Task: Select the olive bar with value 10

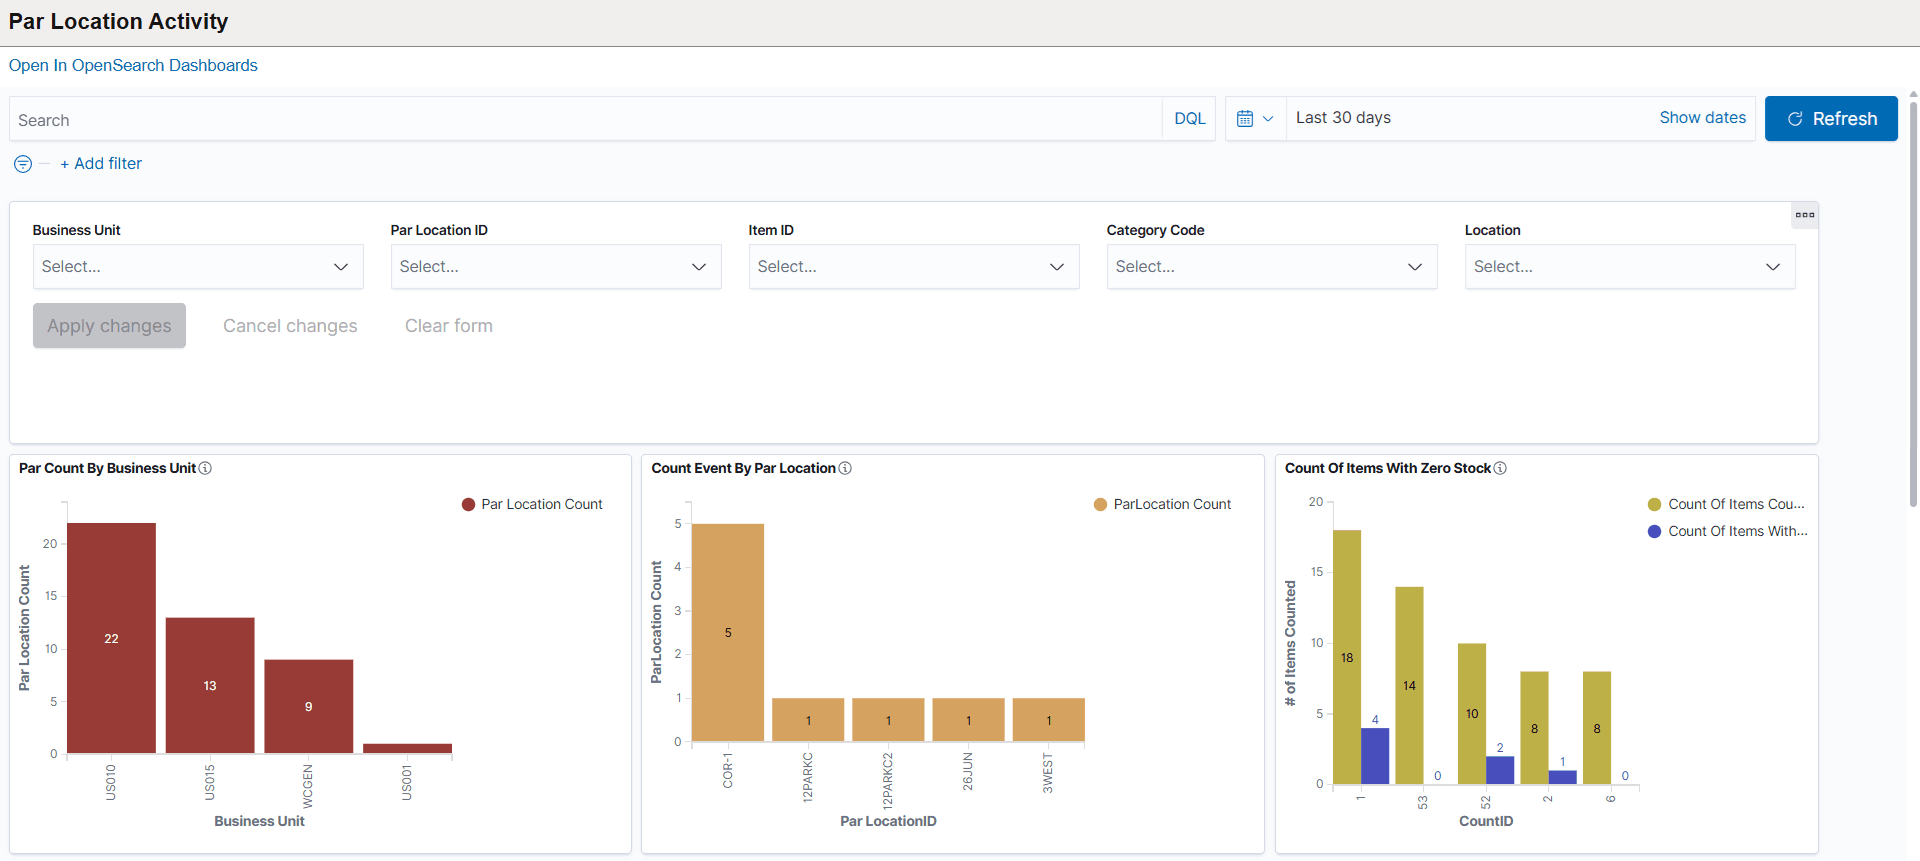Action: pos(1472,713)
